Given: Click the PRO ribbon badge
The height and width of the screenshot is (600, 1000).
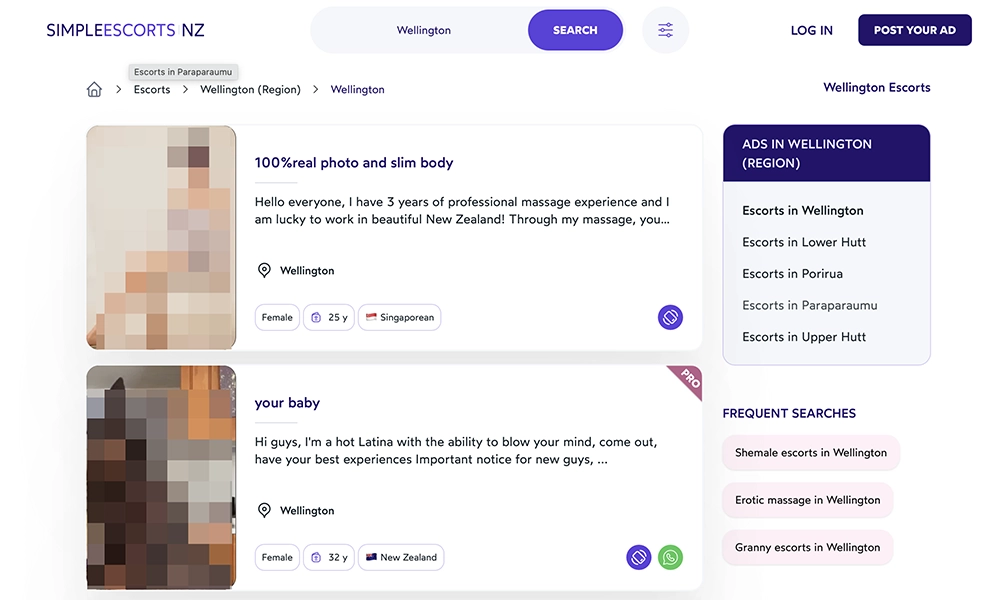Looking at the screenshot, I should 688,380.
